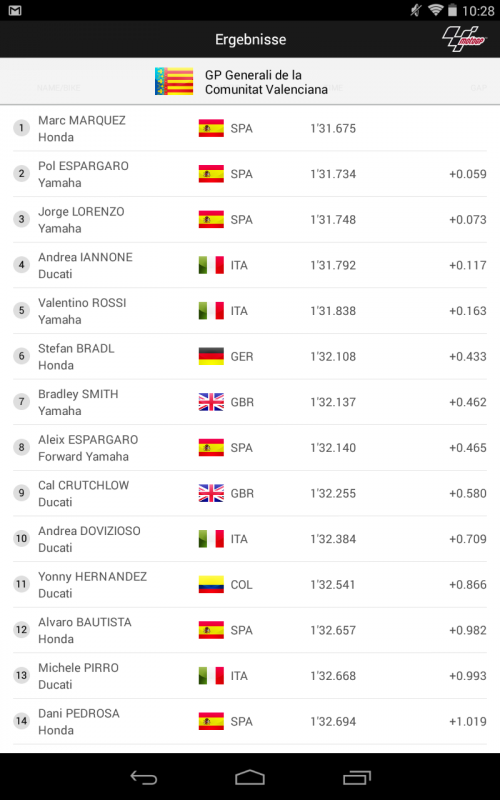Select Cal Crutchlow's gap +0.580
Screen dimensions: 500x800
[x=468, y=493]
